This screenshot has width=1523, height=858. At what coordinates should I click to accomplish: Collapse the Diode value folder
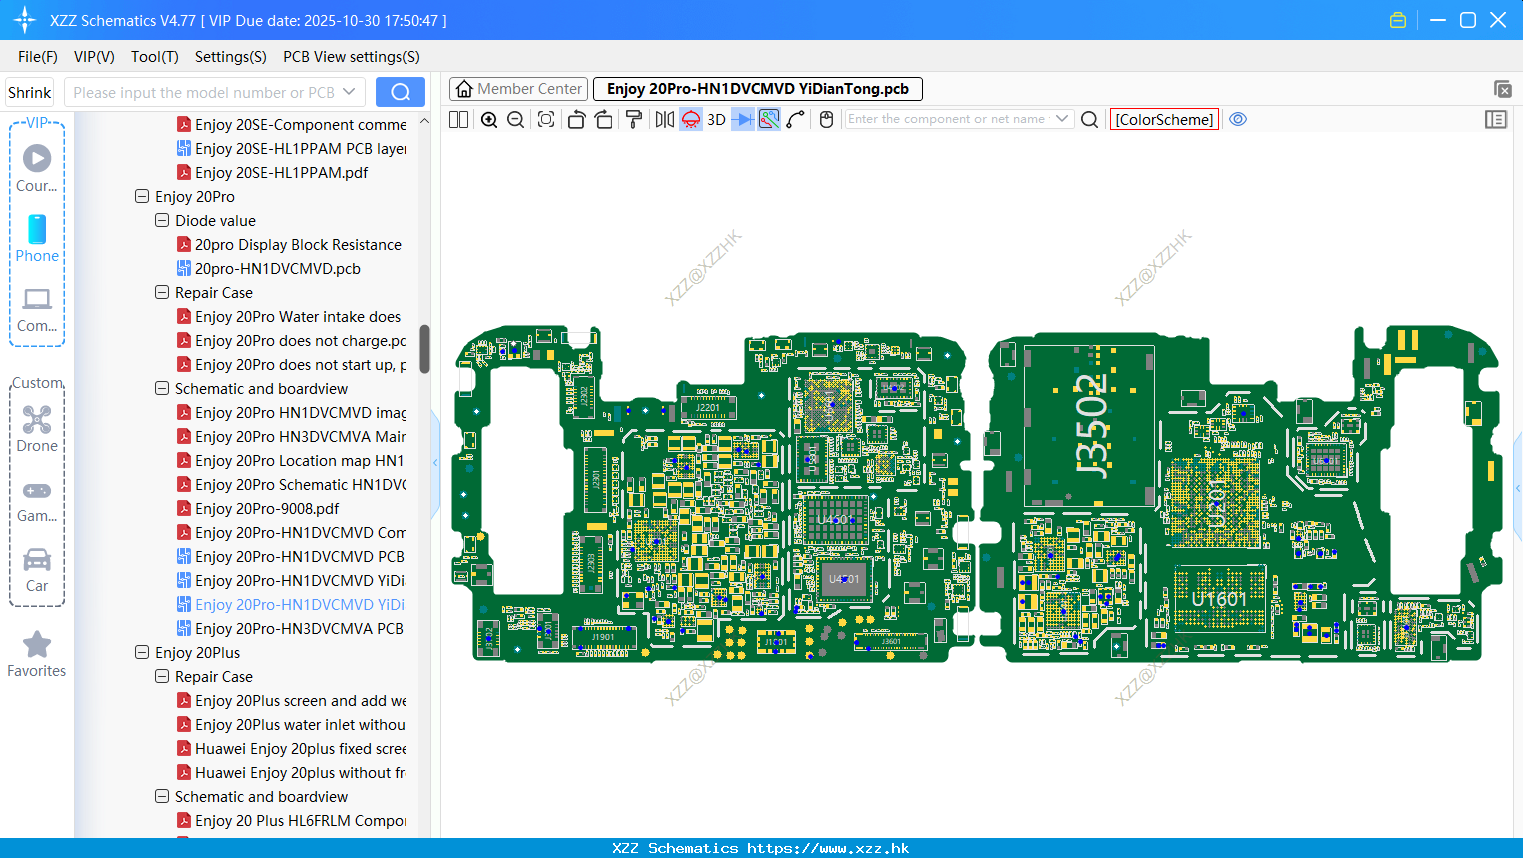click(162, 221)
